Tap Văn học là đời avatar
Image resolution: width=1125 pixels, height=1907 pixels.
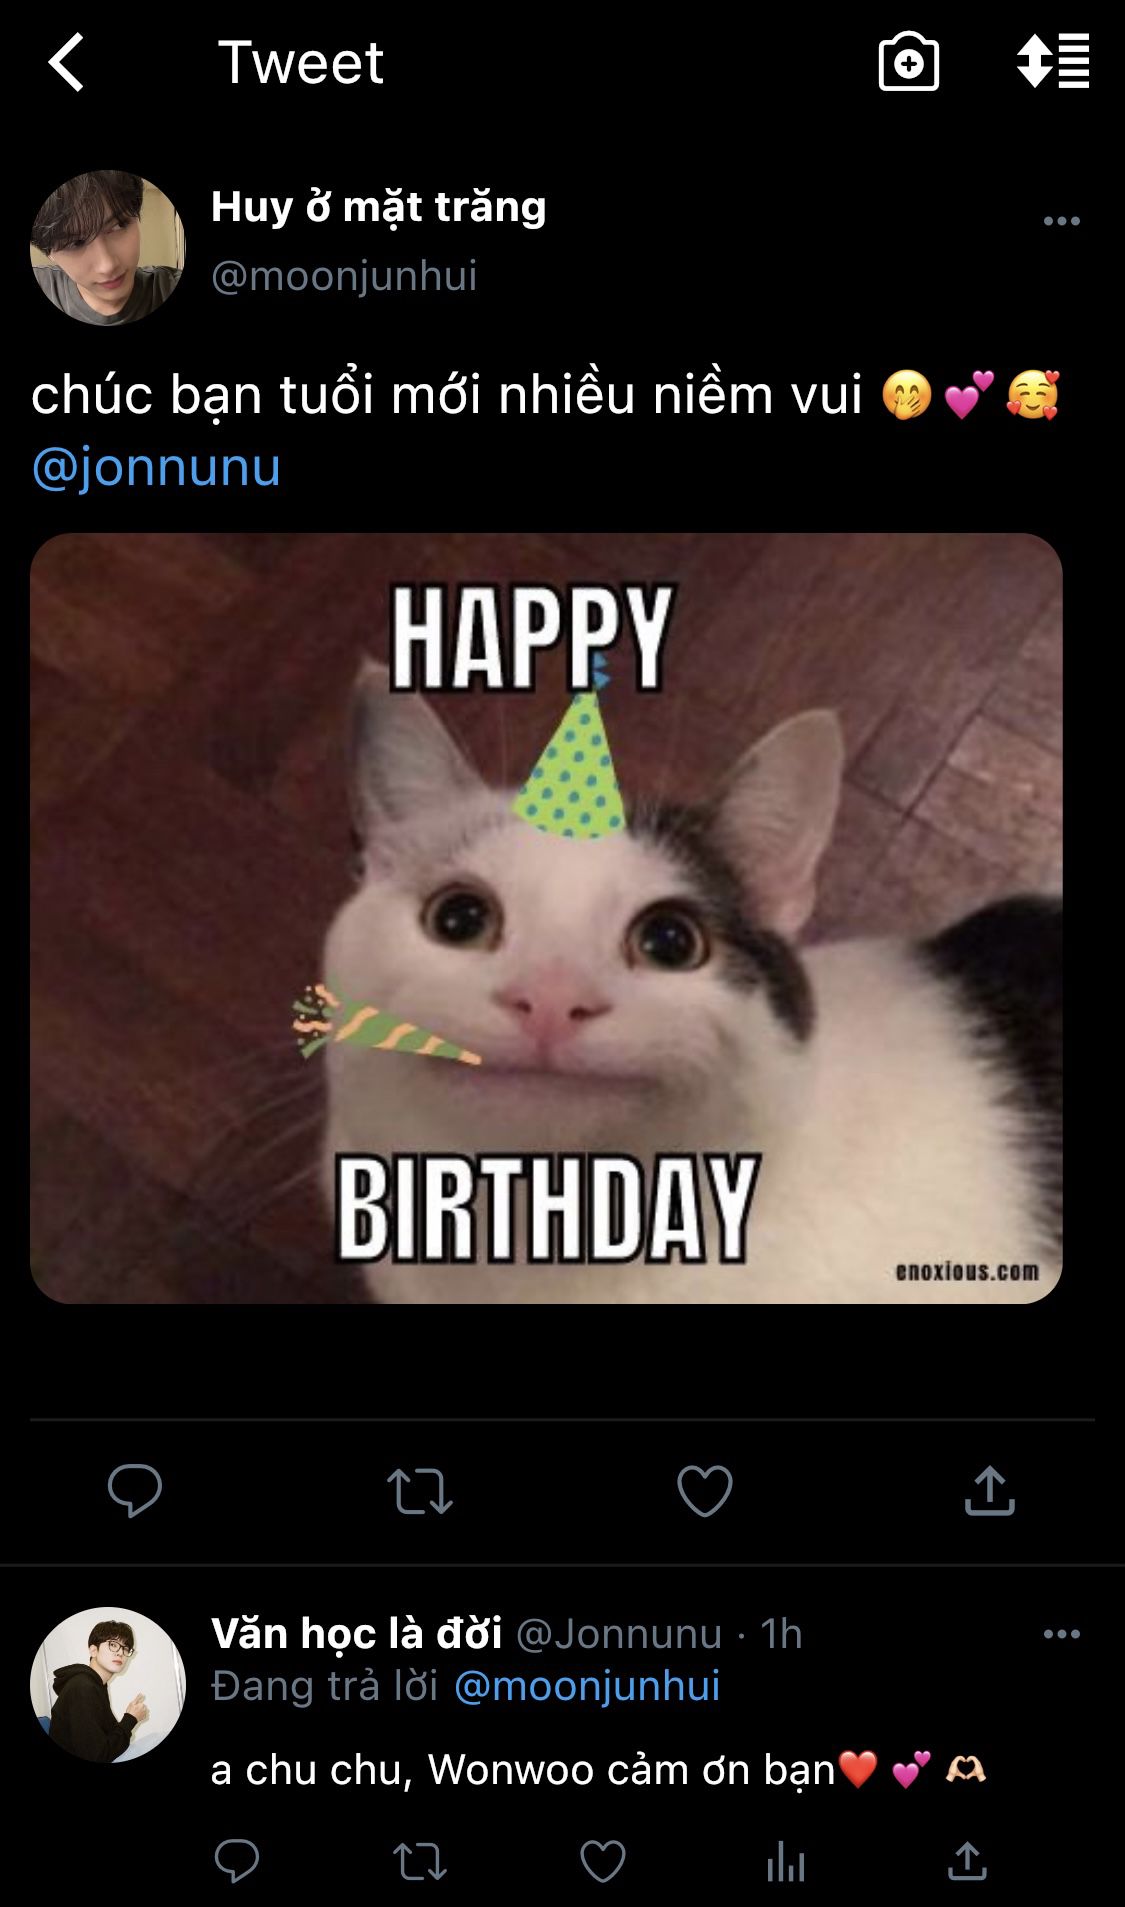pos(108,1684)
